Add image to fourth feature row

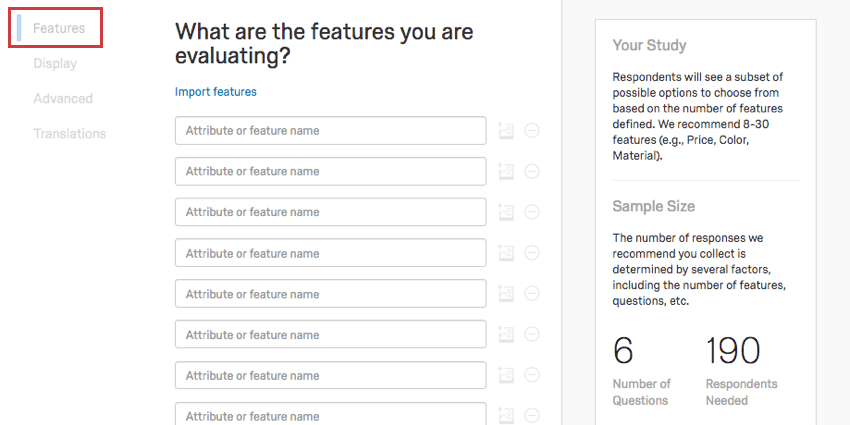point(506,253)
